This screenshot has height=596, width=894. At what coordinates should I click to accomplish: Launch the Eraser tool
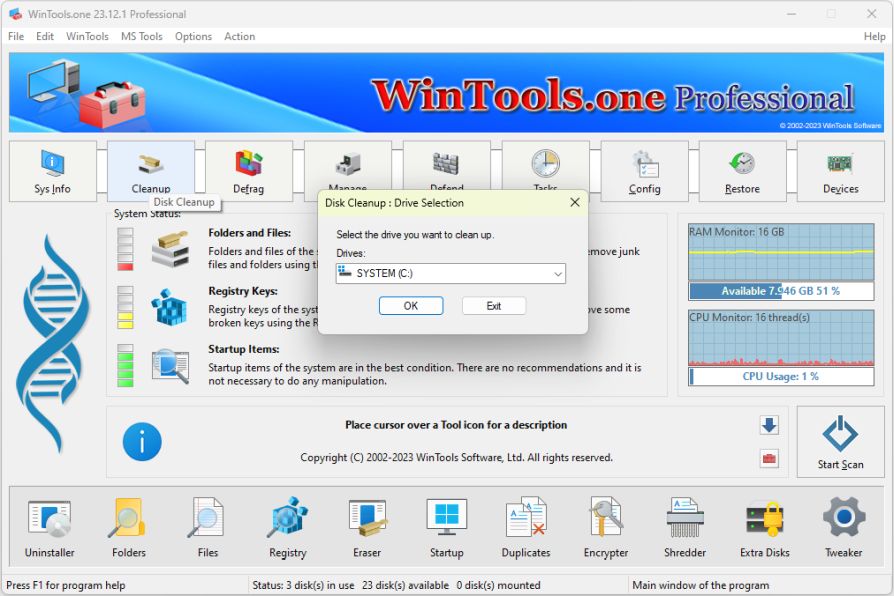click(x=367, y=527)
